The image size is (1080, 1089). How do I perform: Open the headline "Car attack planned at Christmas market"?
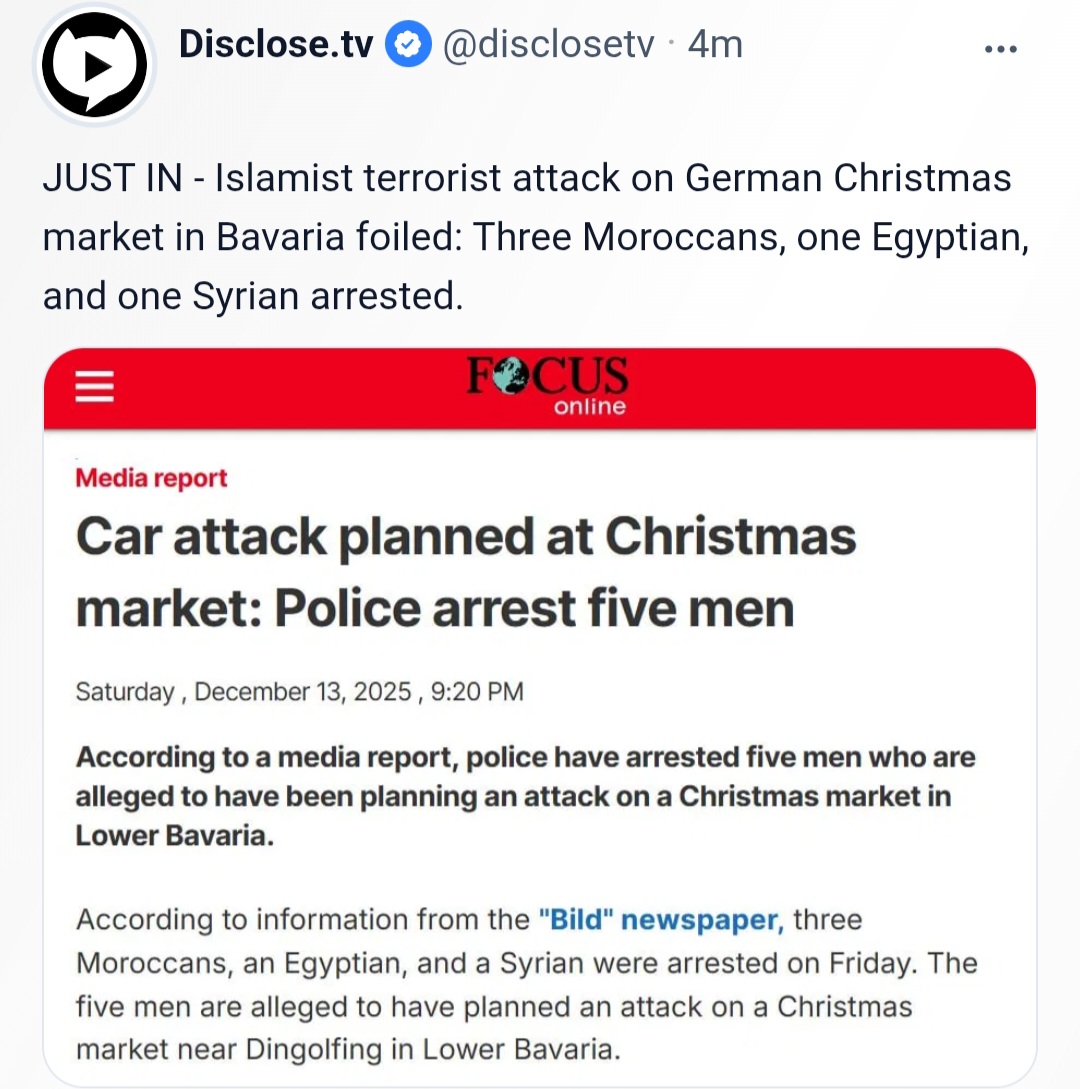(465, 572)
